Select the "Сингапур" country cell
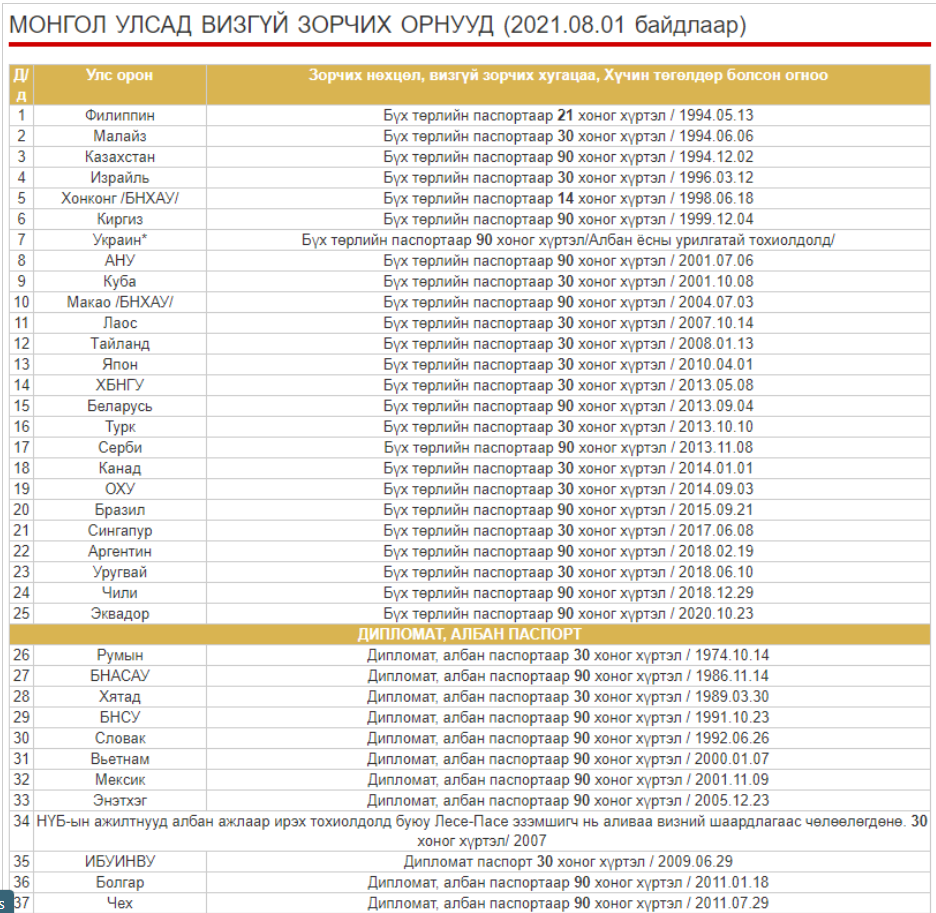This screenshot has height=913, width=936. pyautogui.click(x=119, y=531)
